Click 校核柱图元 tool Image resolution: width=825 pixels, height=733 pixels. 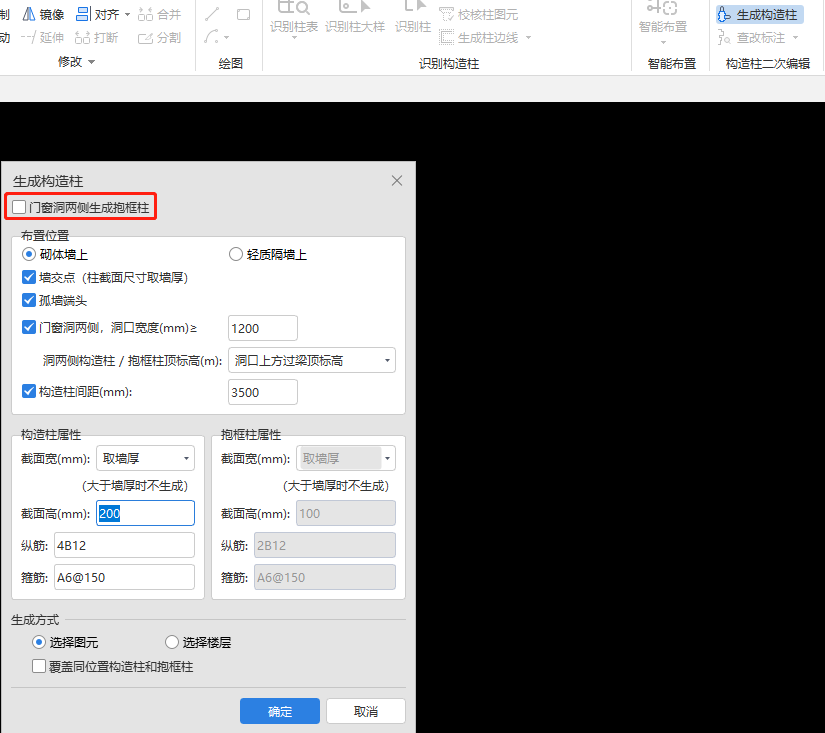click(478, 15)
